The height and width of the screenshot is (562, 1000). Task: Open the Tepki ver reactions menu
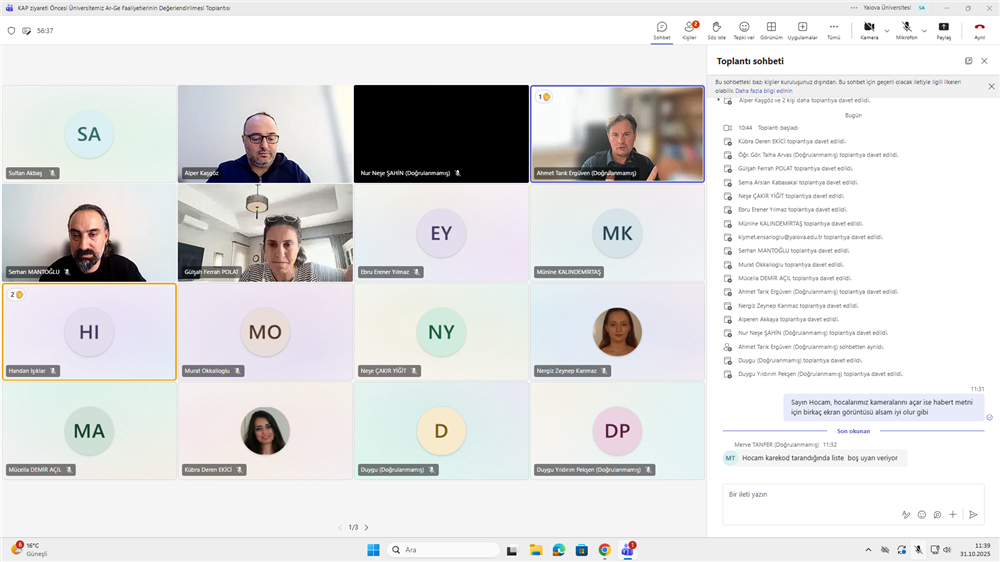tap(744, 29)
